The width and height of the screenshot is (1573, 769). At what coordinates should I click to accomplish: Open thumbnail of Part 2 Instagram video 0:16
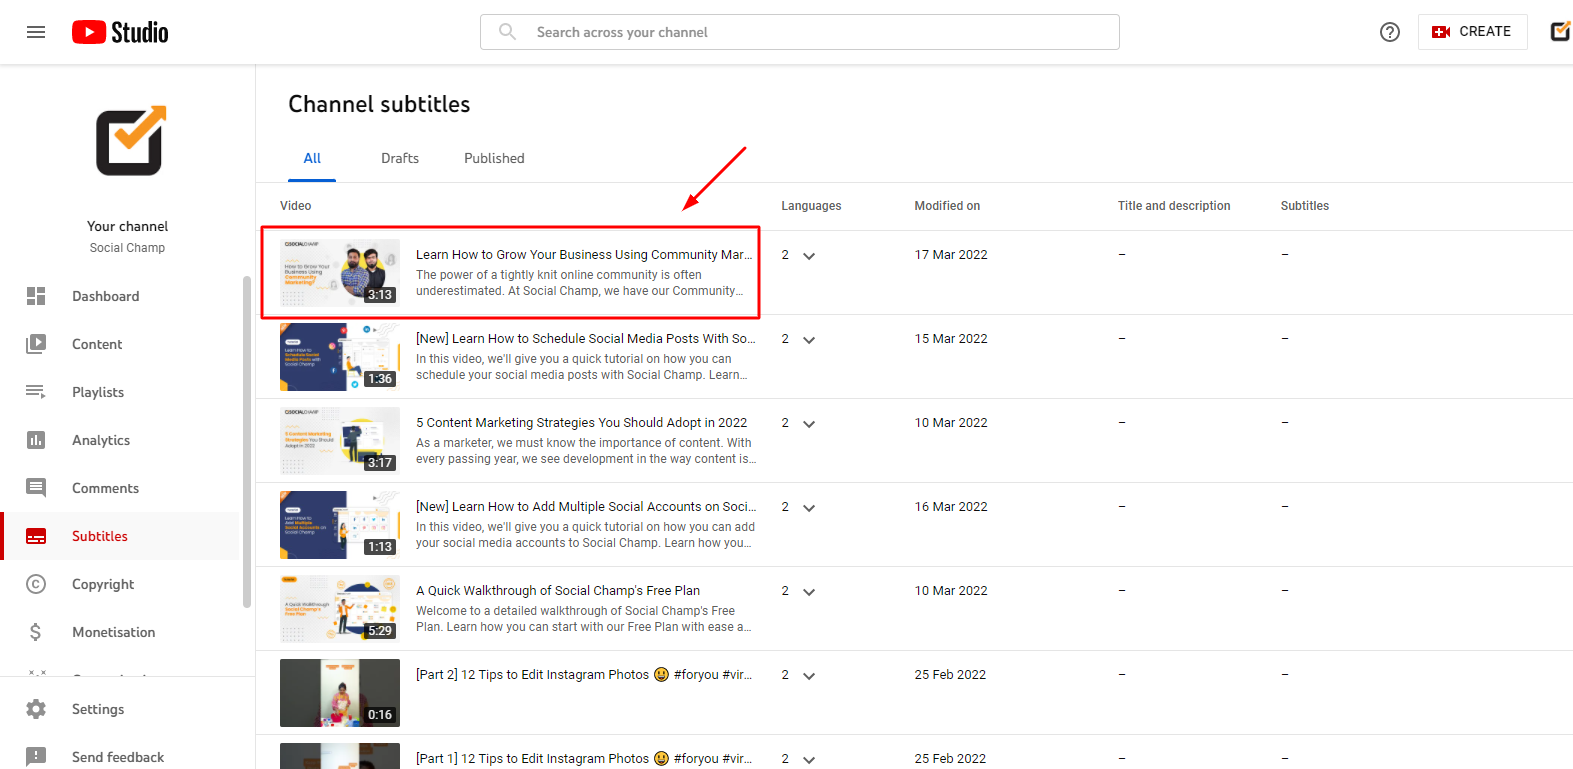340,692
